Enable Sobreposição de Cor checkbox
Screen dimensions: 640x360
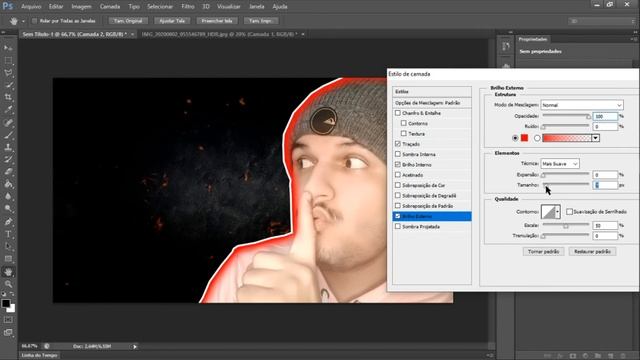click(x=398, y=185)
